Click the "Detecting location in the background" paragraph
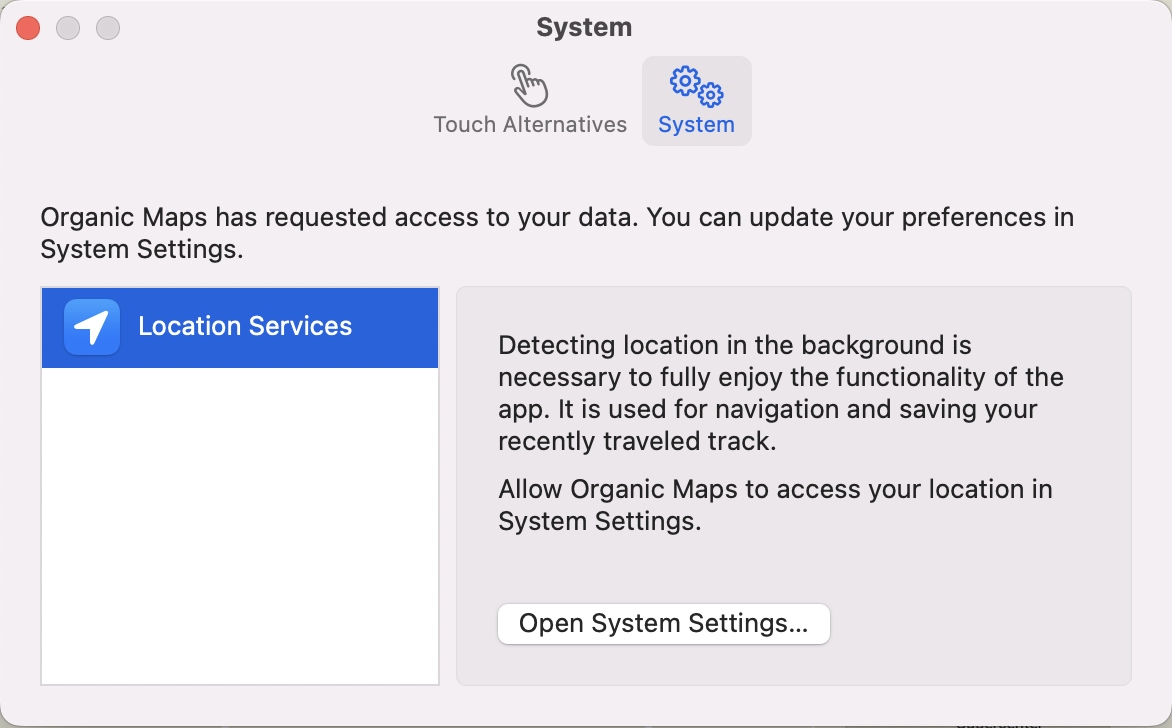Image resolution: width=1172 pixels, height=728 pixels. (780, 393)
